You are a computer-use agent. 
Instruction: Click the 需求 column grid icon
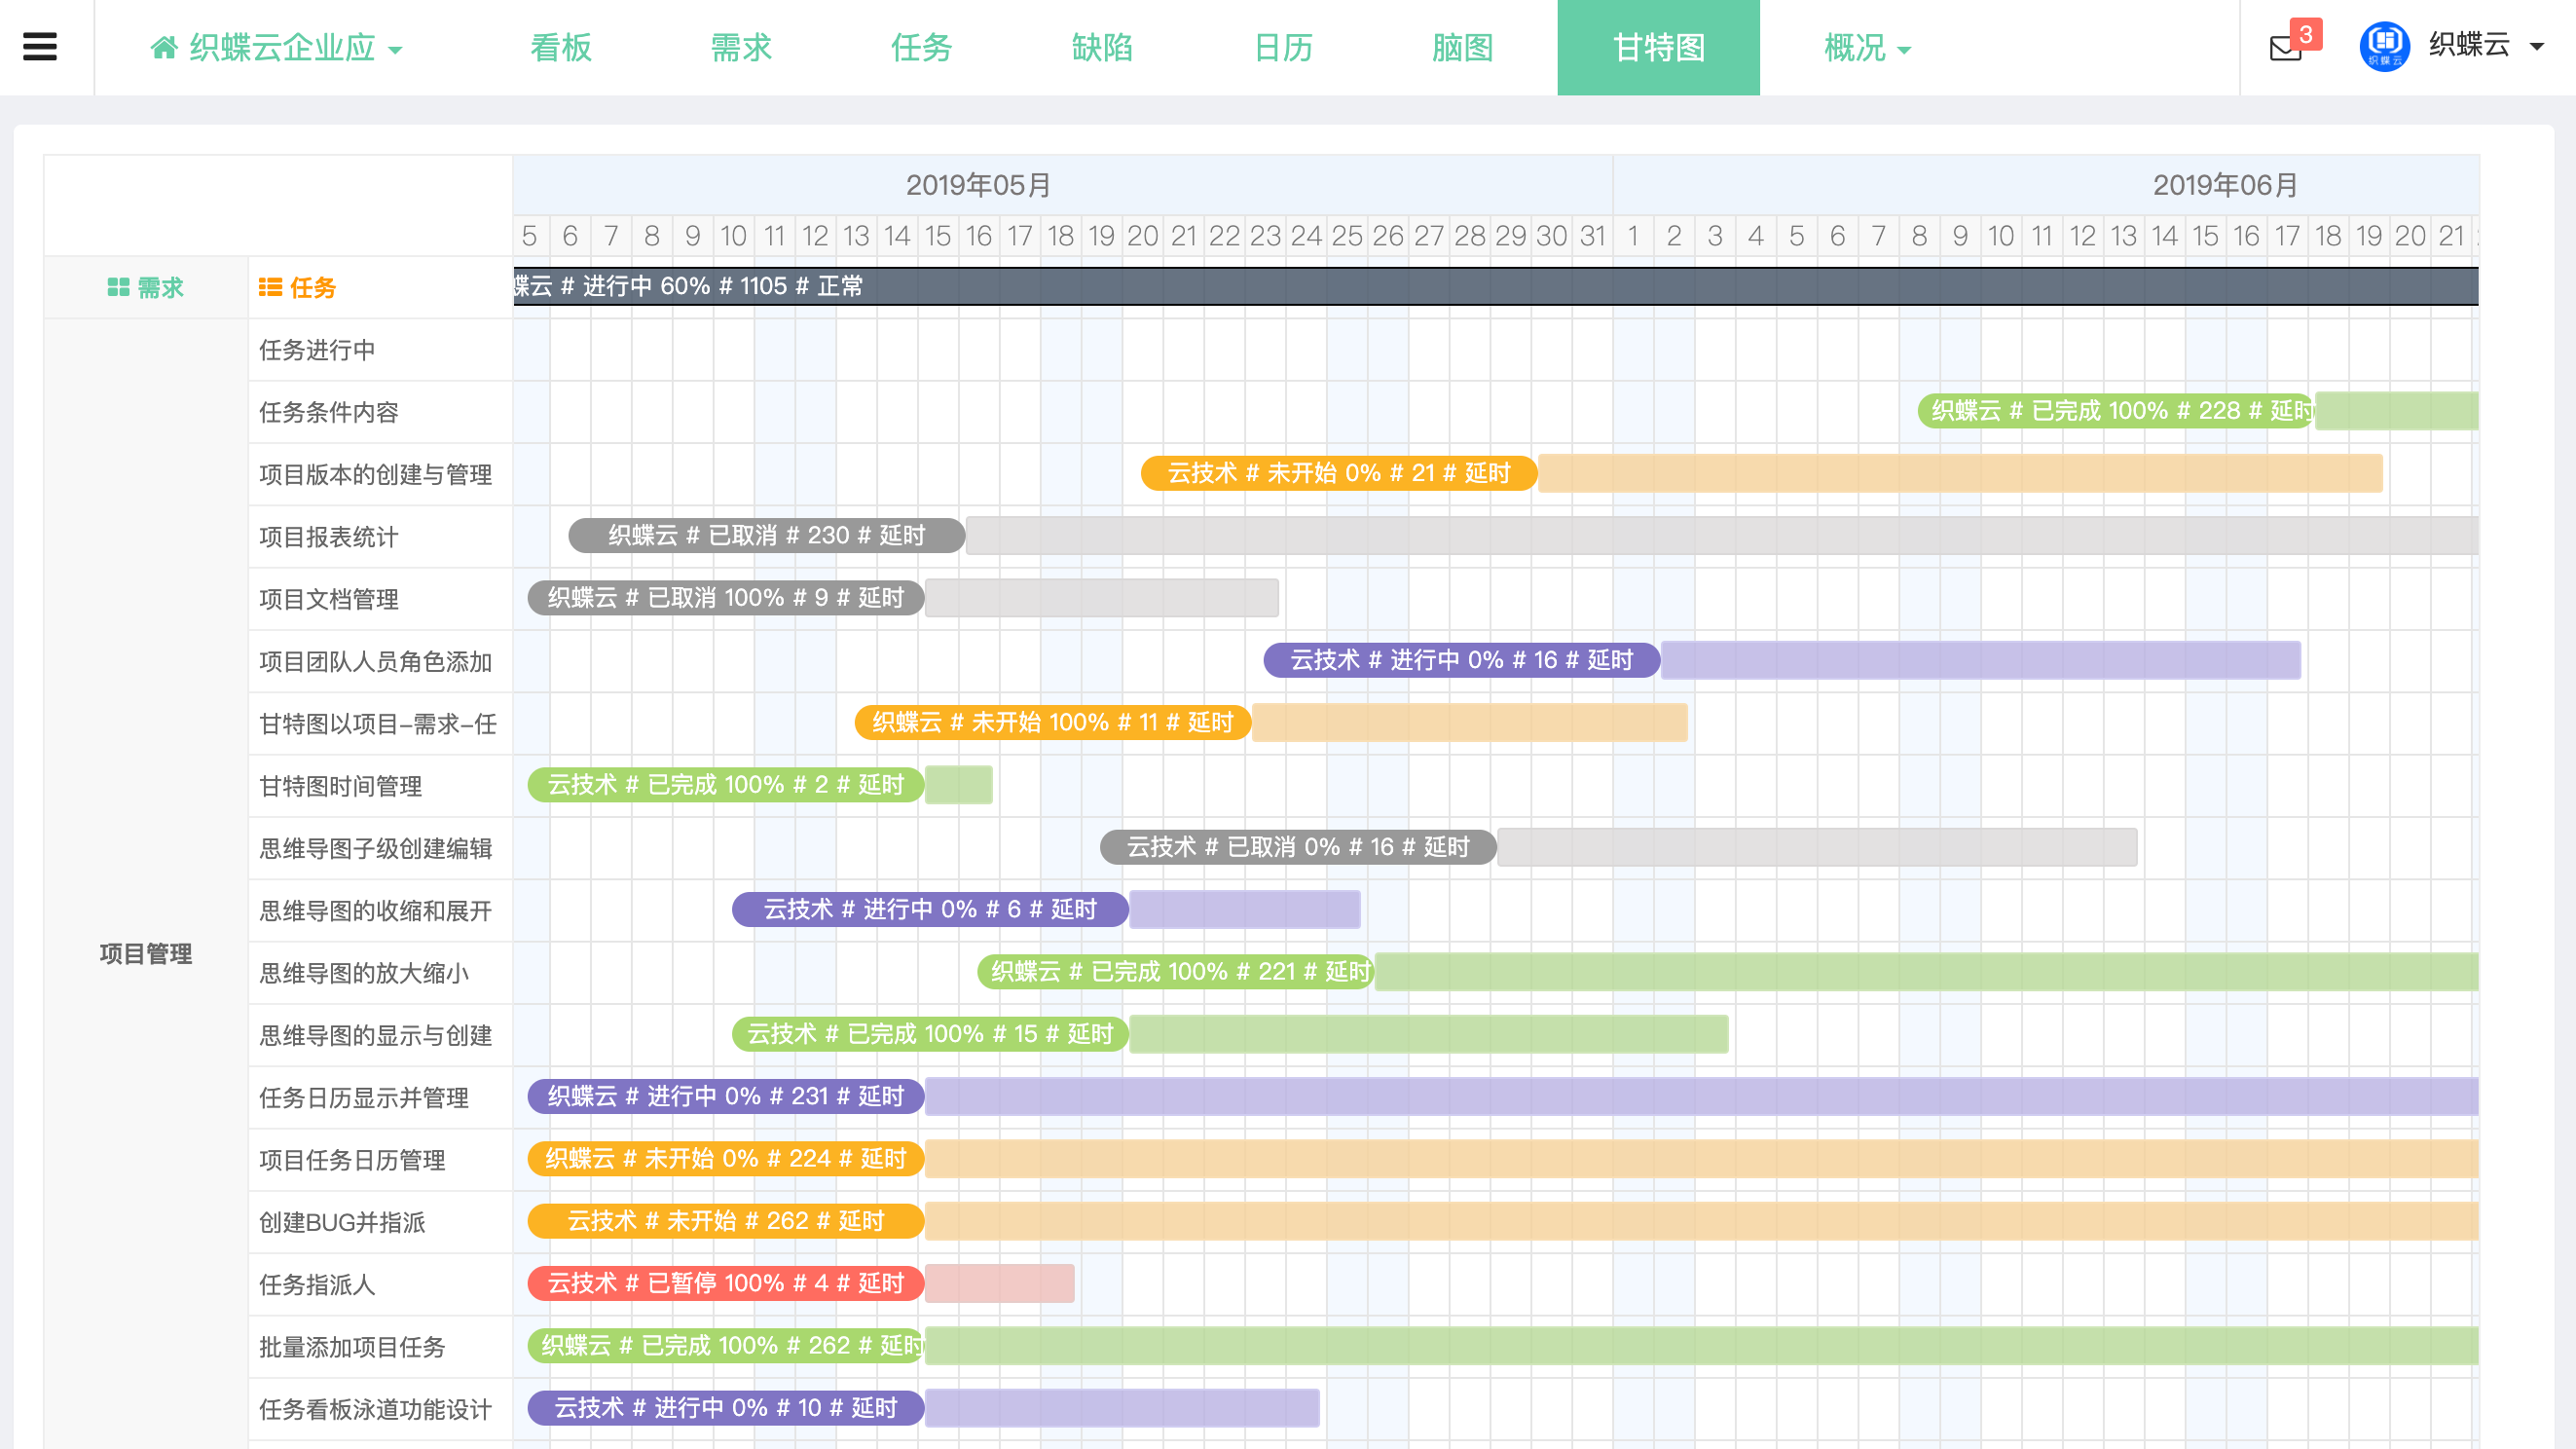point(118,287)
